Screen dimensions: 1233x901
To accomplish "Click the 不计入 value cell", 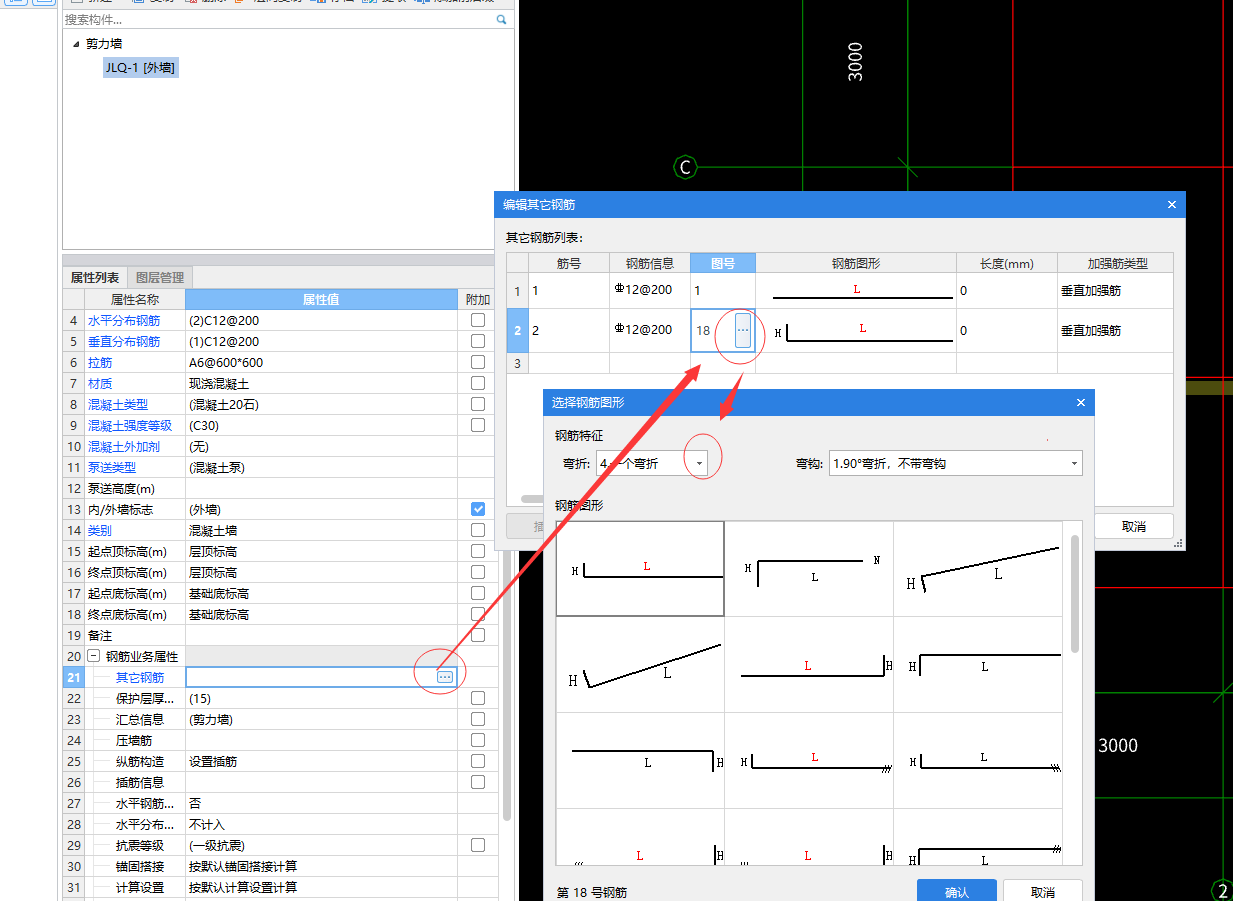I will click(x=321, y=824).
